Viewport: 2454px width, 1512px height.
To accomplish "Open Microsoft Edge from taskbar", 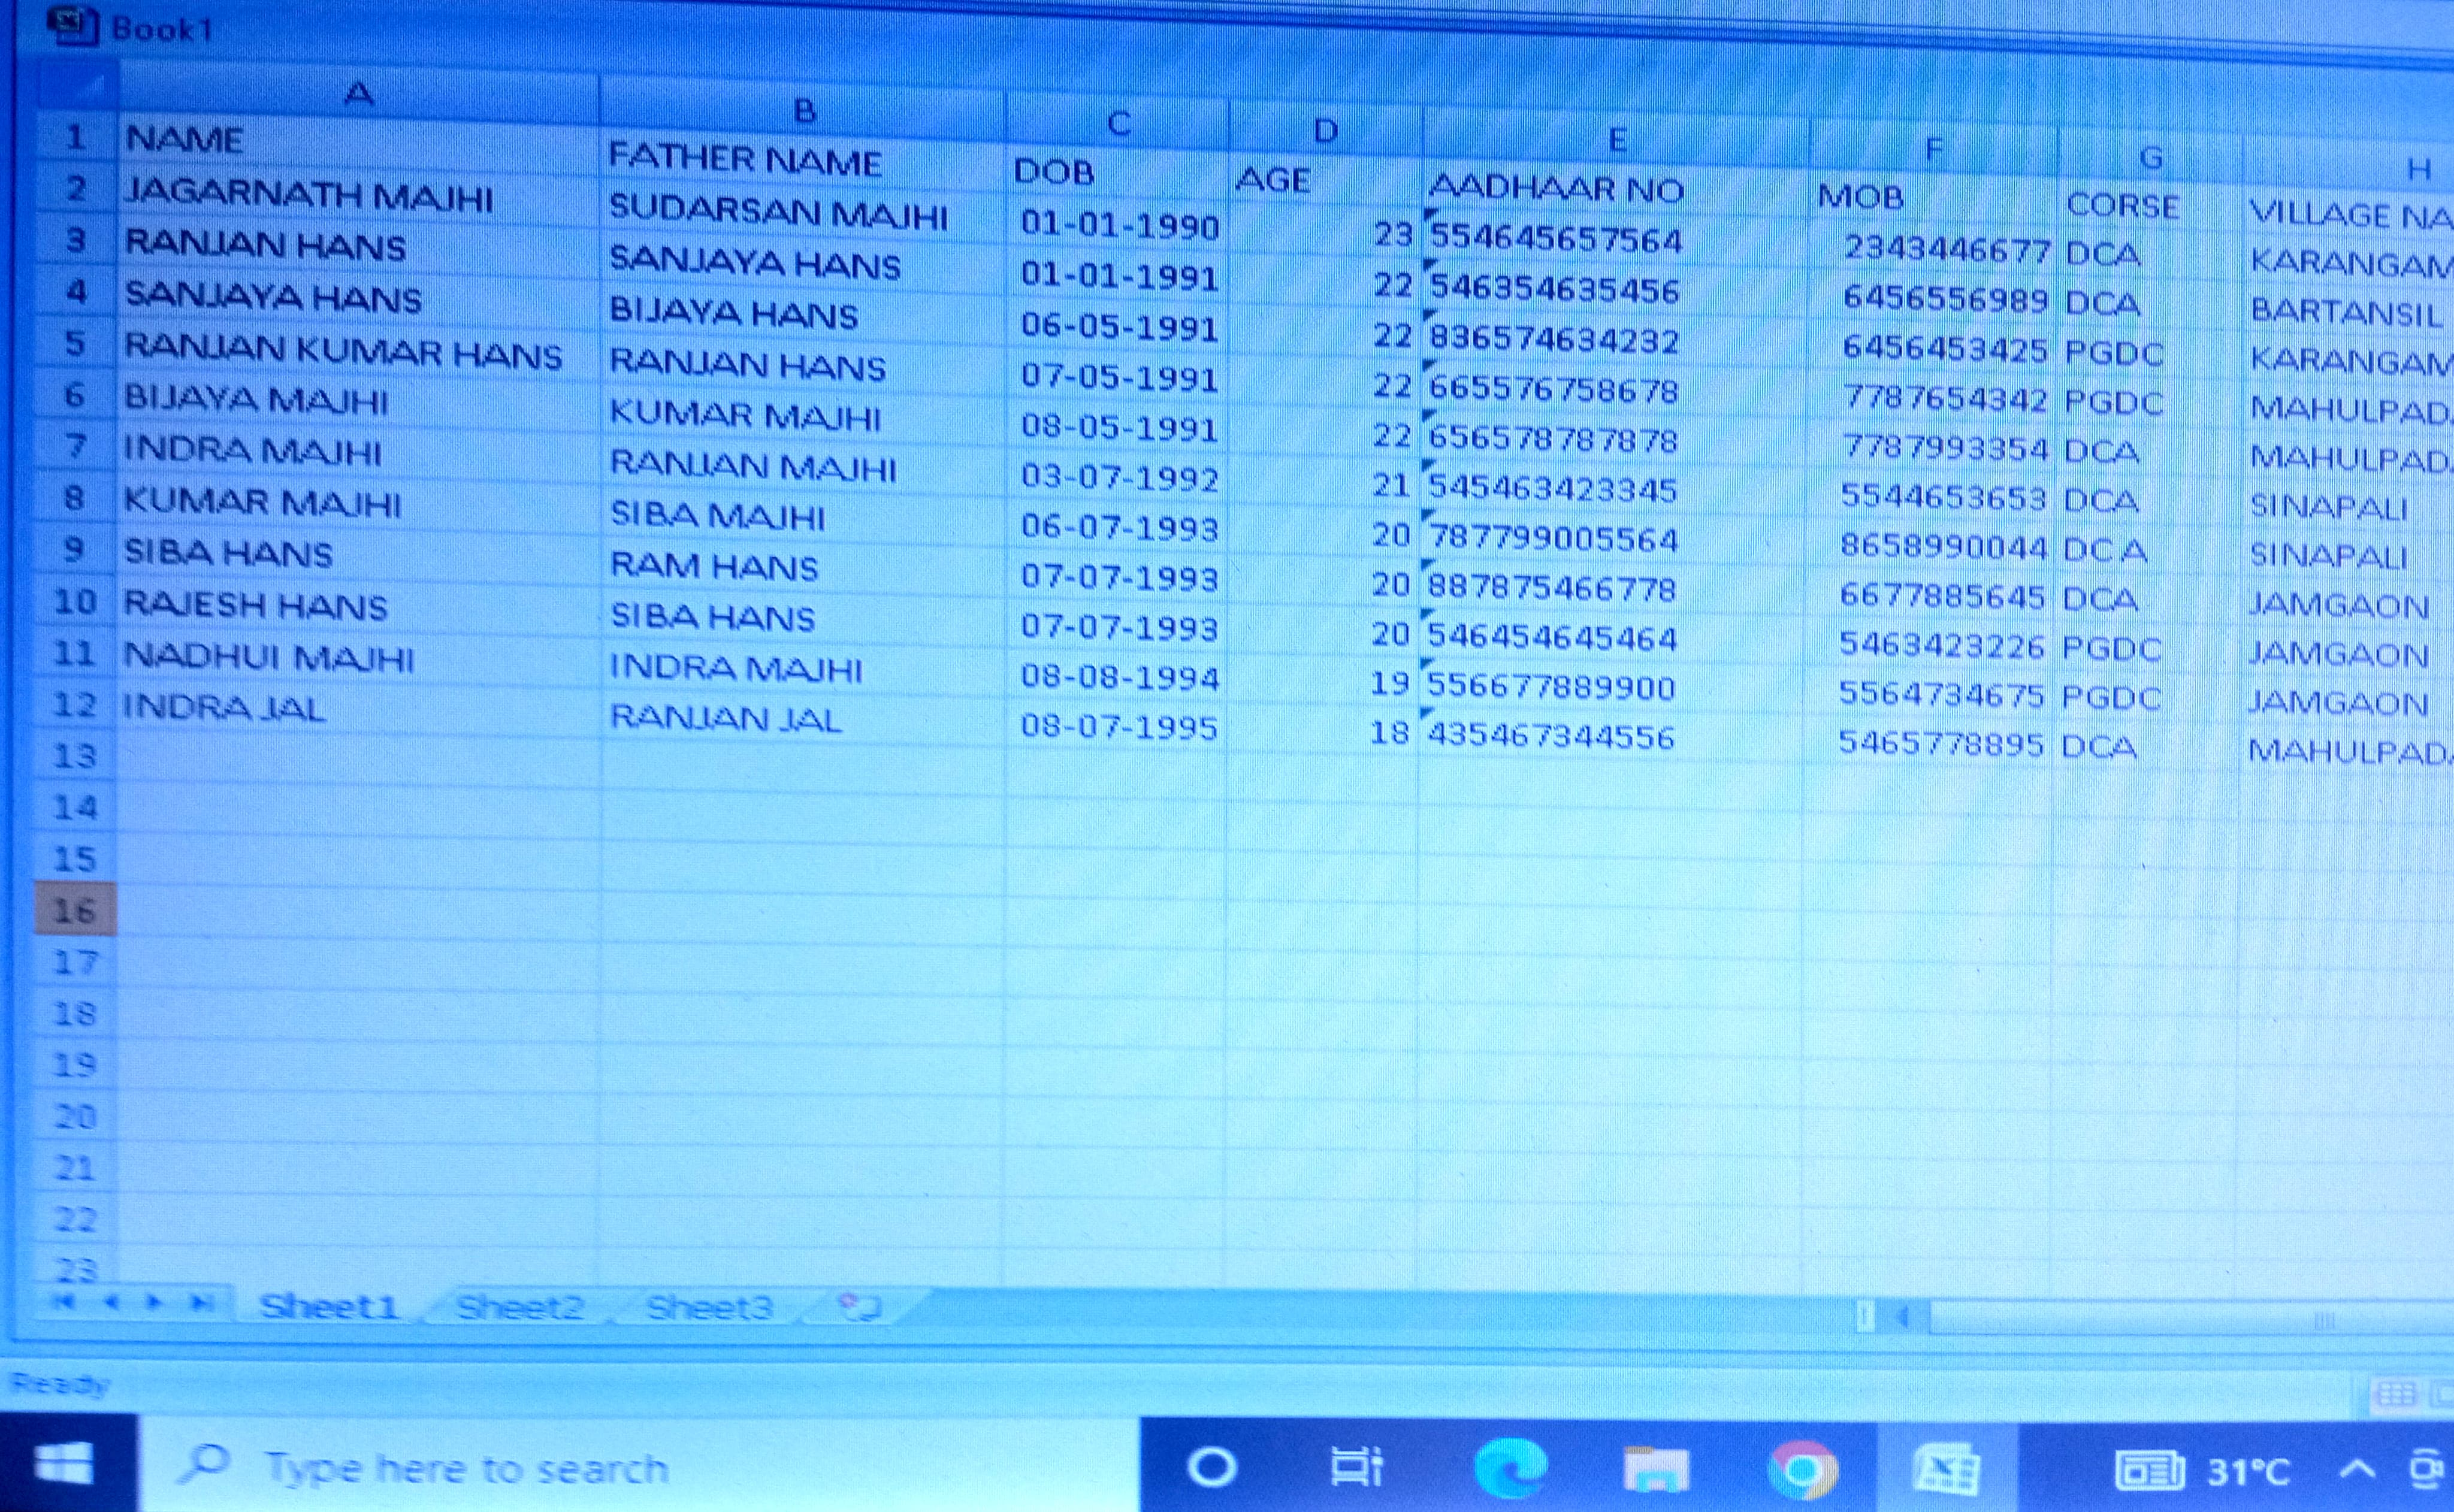I will click(1510, 1468).
